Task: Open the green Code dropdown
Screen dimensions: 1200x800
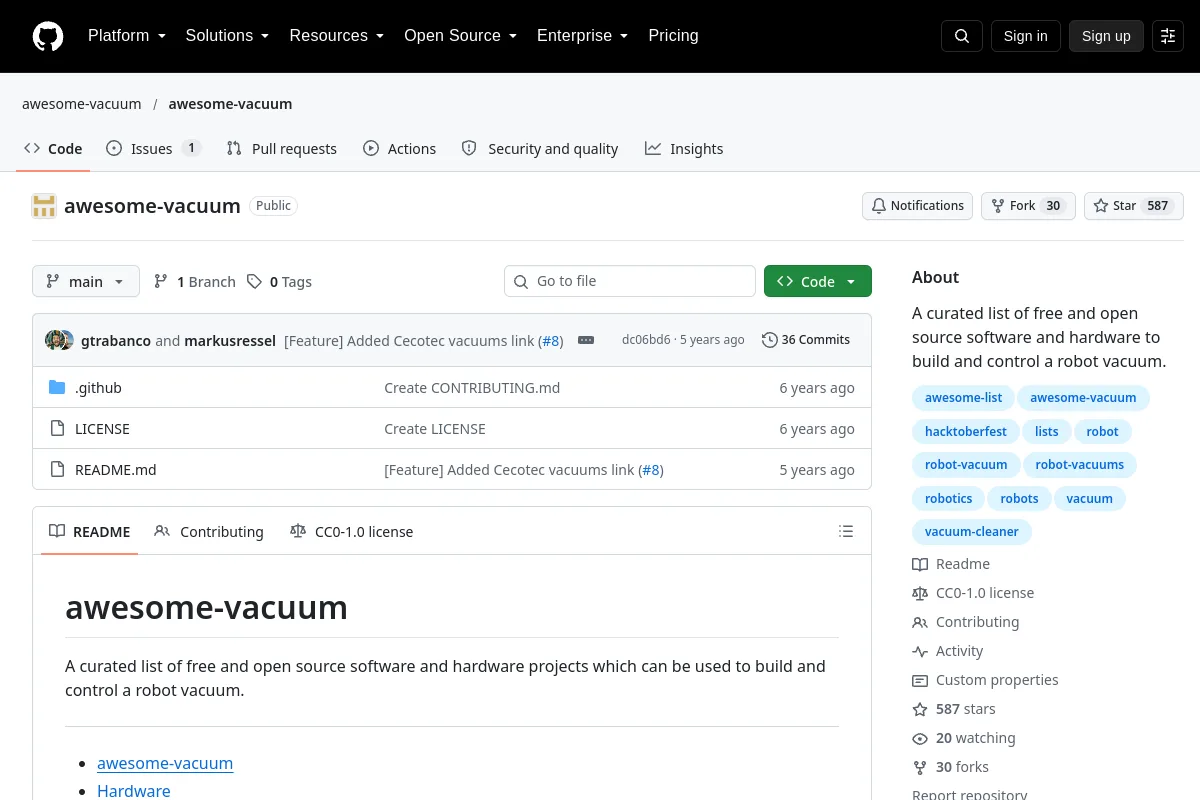Action: (x=818, y=282)
